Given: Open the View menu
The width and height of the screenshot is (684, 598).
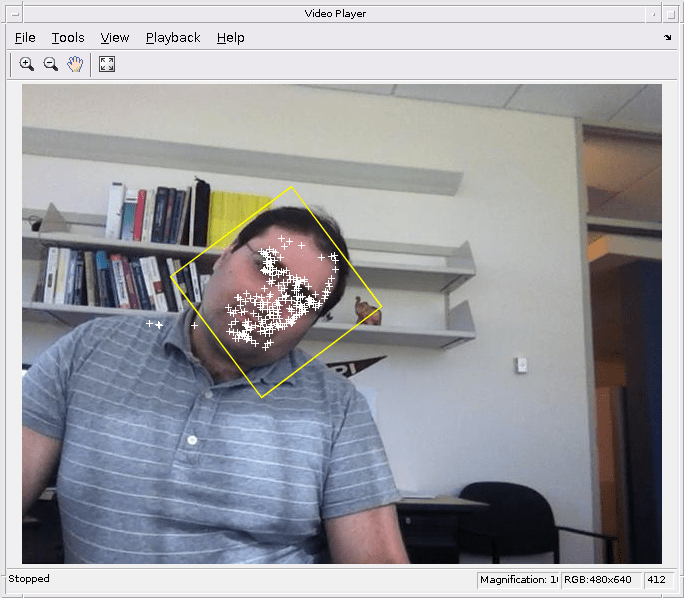Looking at the screenshot, I should pyautogui.click(x=115, y=38).
